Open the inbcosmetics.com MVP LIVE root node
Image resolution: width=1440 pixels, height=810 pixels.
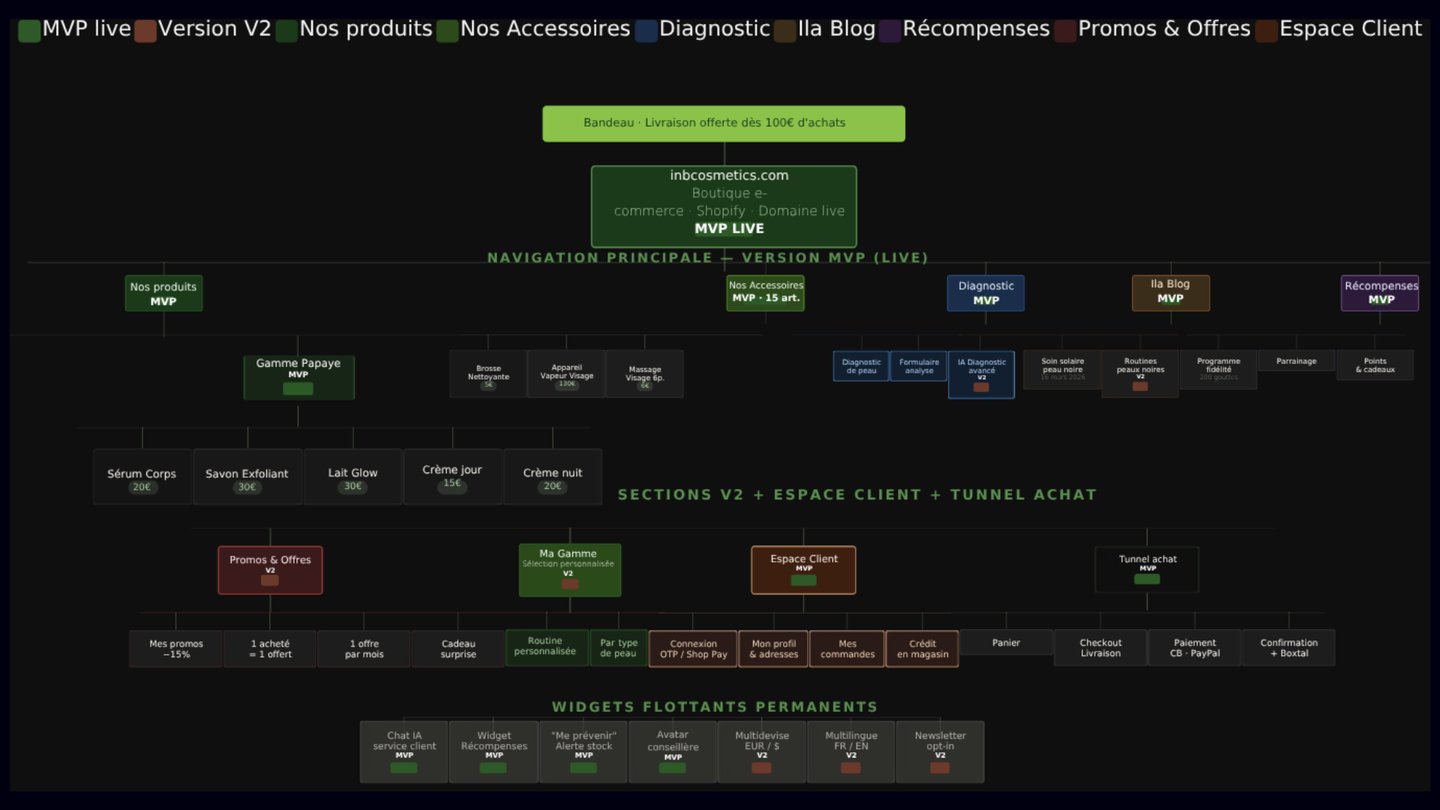[724, 207]
